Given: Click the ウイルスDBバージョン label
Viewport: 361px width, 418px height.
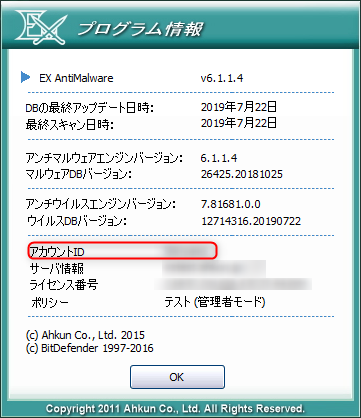Looking at the screenshot, I should pyautogui.click(x=77, y=220).
